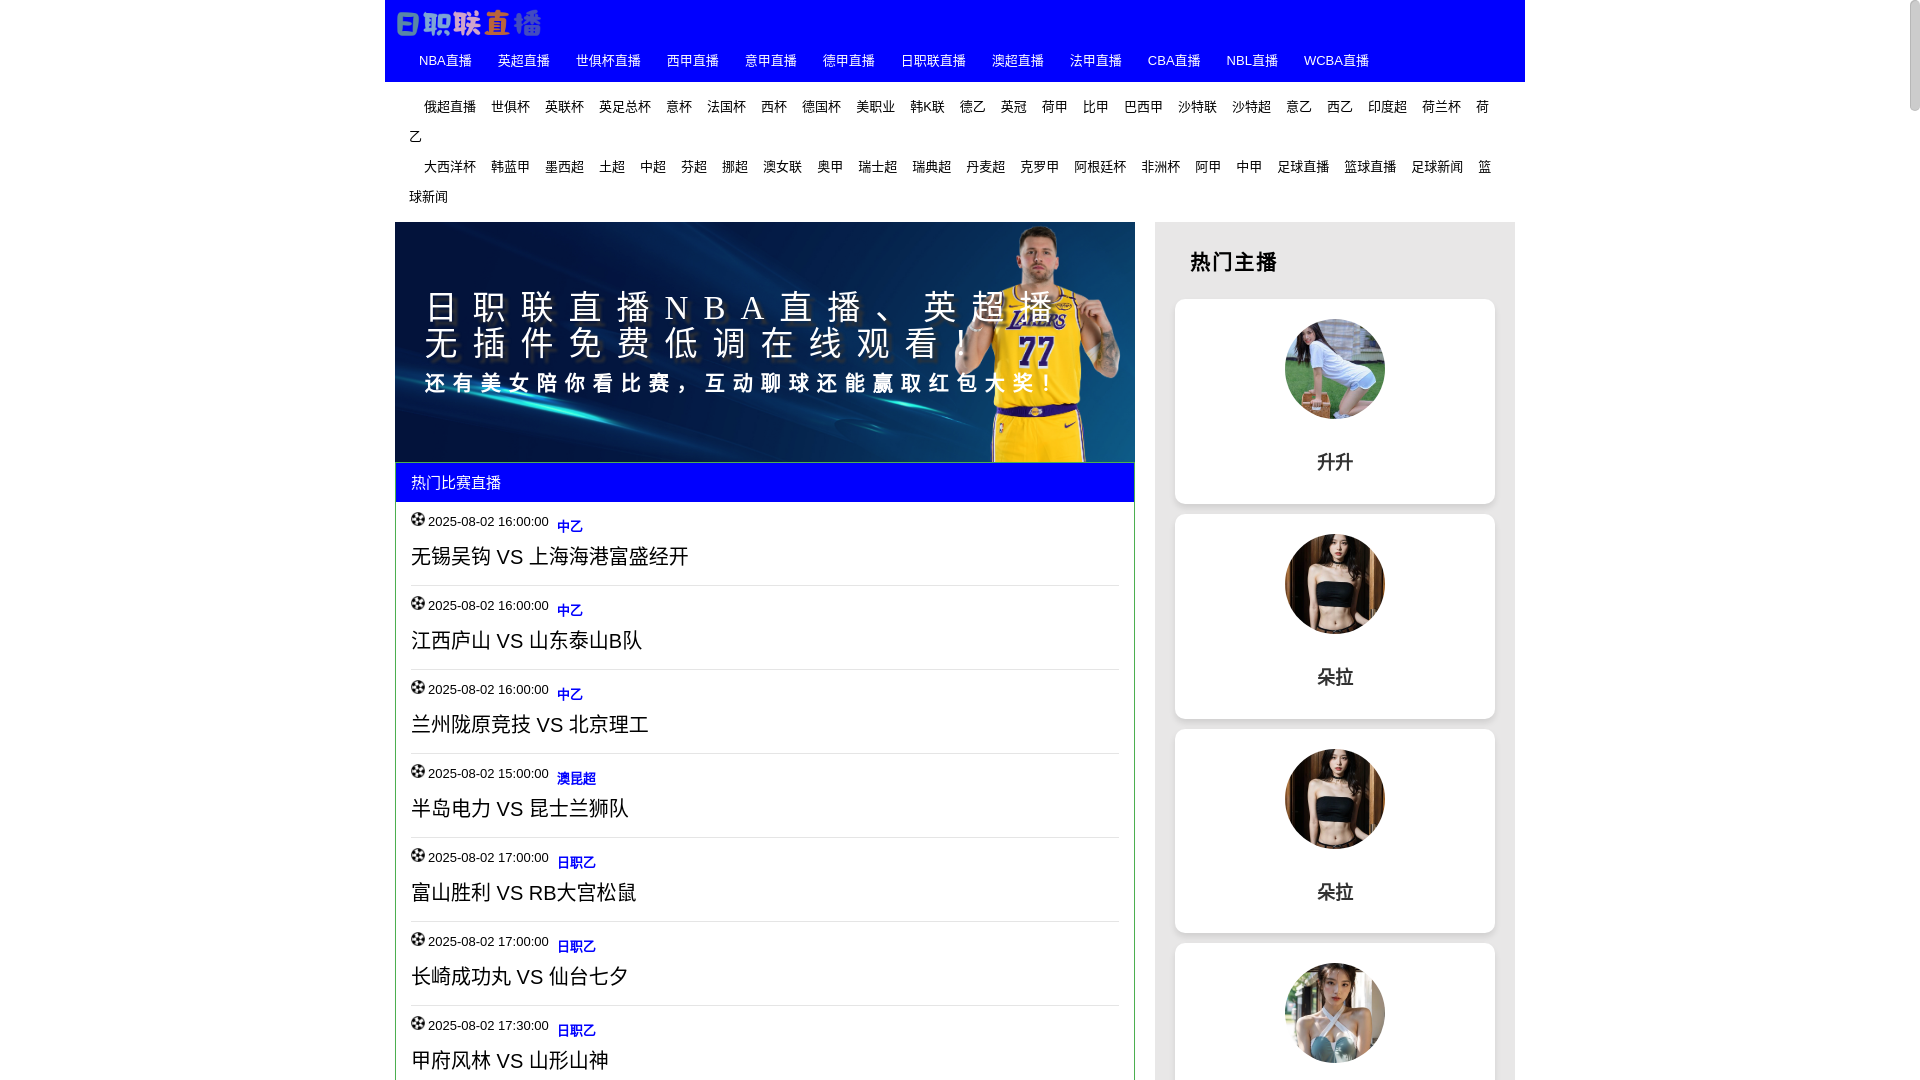Open match 兰州陇原竞技 VS 北京理工
1920x1080 pixels.
coord(530,724)
